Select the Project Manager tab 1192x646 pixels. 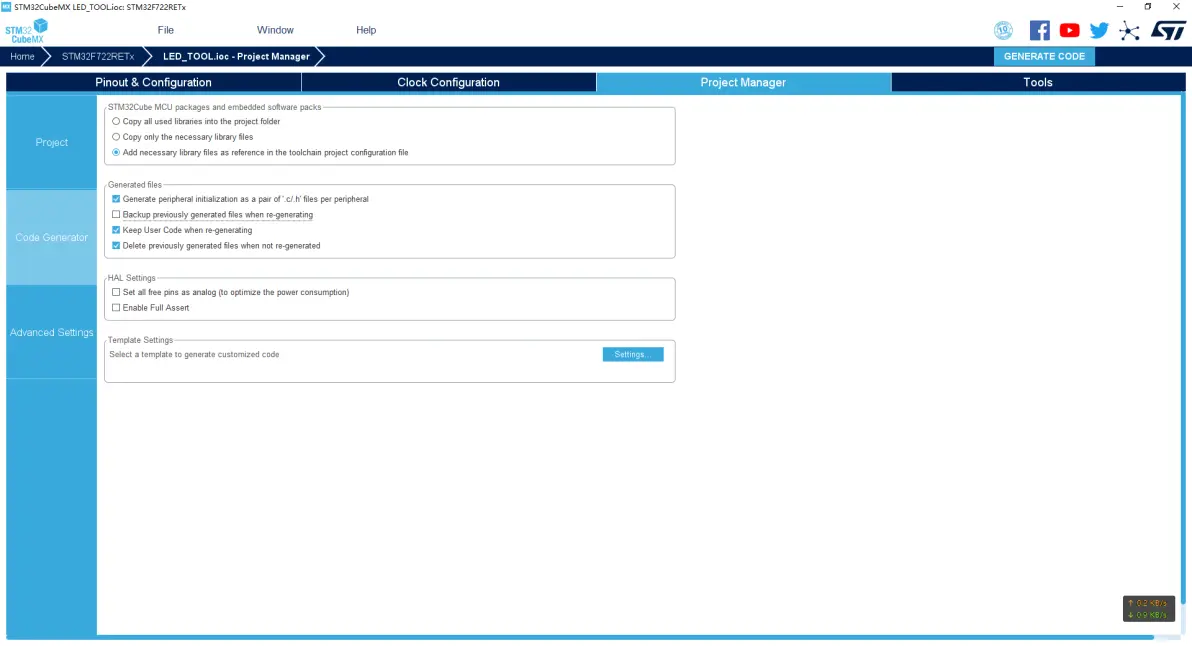tap(743, 82)
